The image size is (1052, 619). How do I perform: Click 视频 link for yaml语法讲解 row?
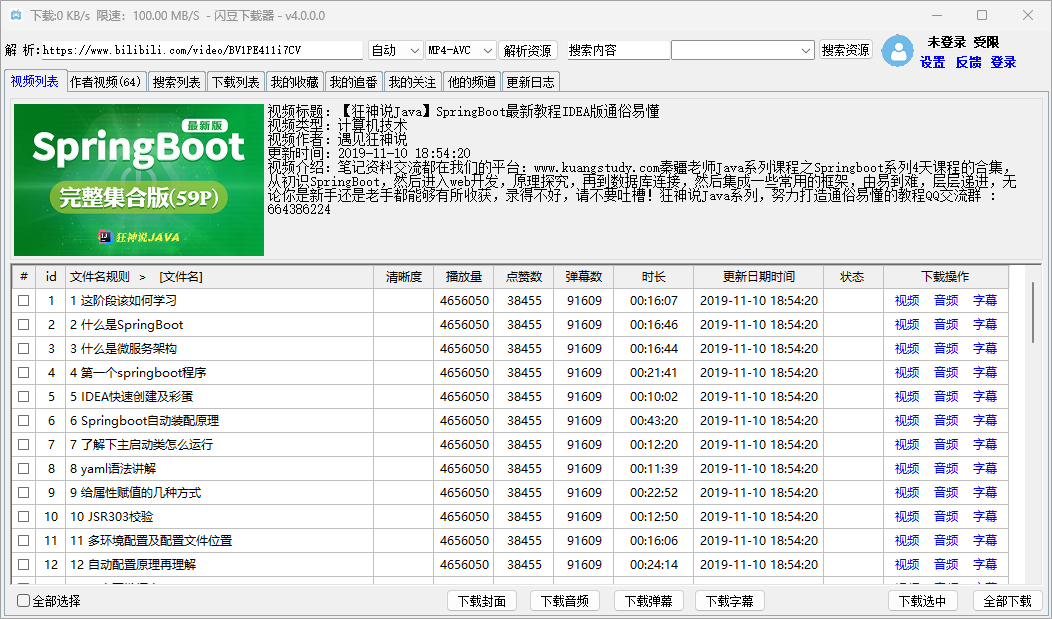point(907,469)
